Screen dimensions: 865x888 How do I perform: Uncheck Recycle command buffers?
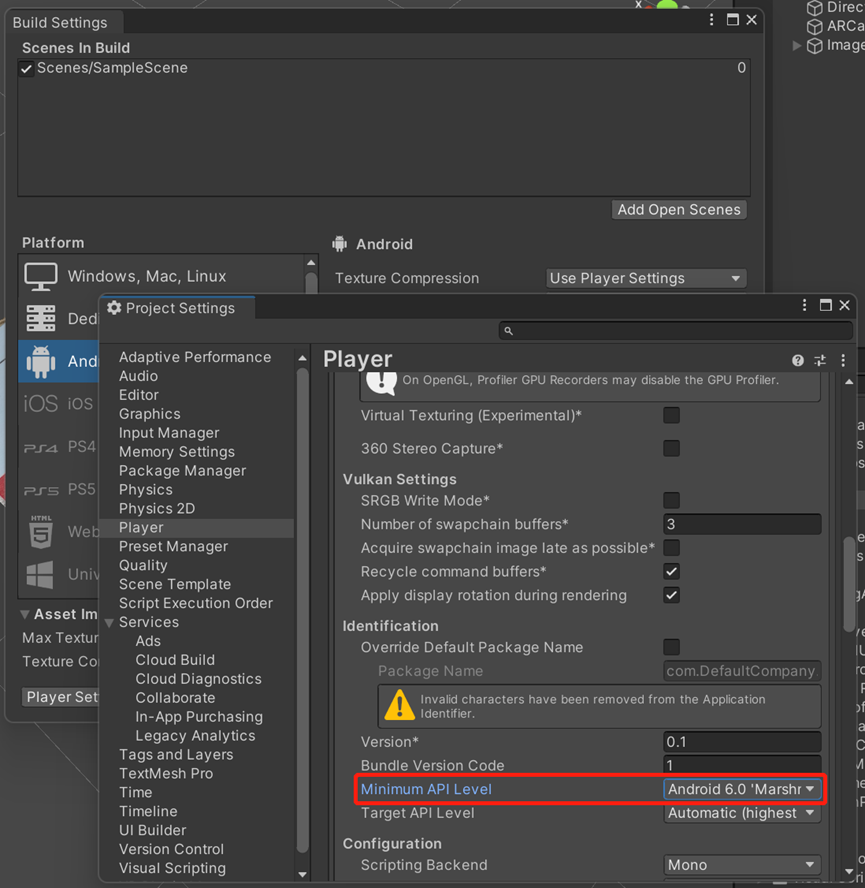point(671,571)
